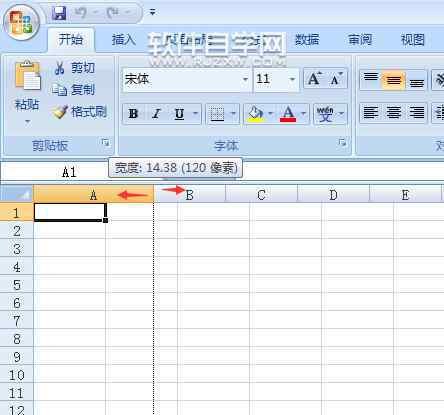The width and height of the screenshot is (444, 415).
Task: Expand the 粘贴 paste options arrow
Action: point(27,121)
